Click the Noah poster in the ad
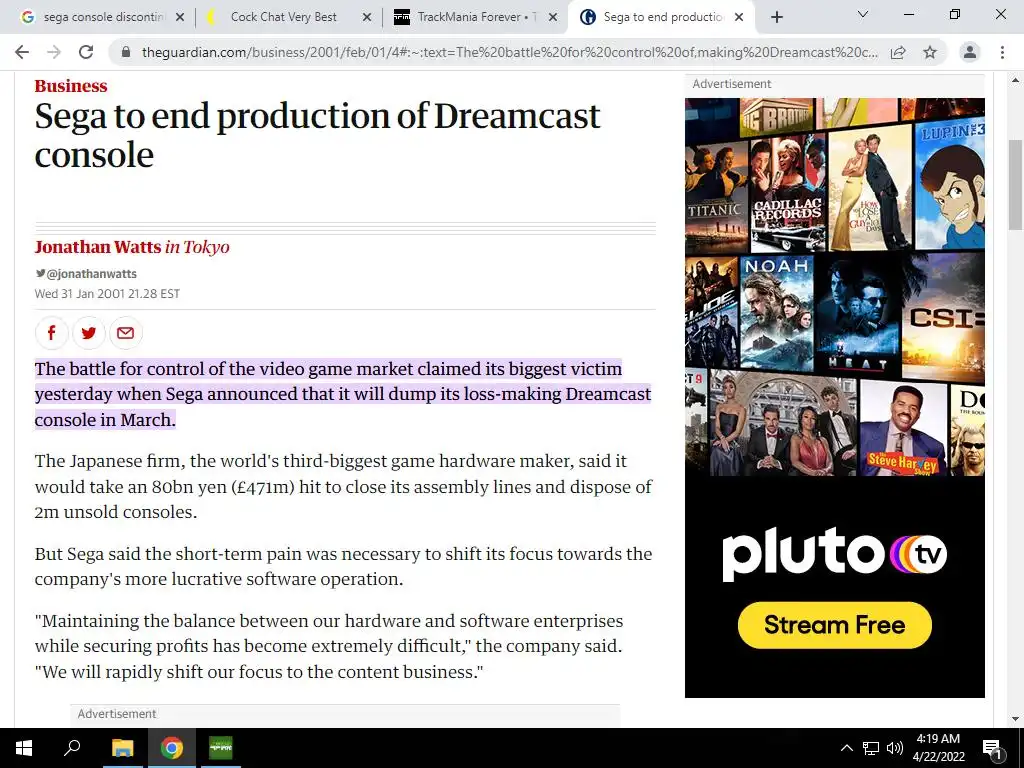 (776, 312)
